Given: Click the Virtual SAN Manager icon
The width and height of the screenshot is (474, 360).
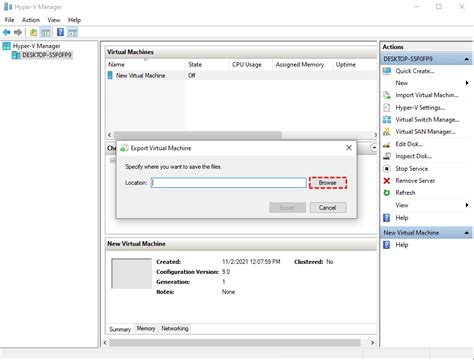Looking at the screenshot, I should coord(387,132).
